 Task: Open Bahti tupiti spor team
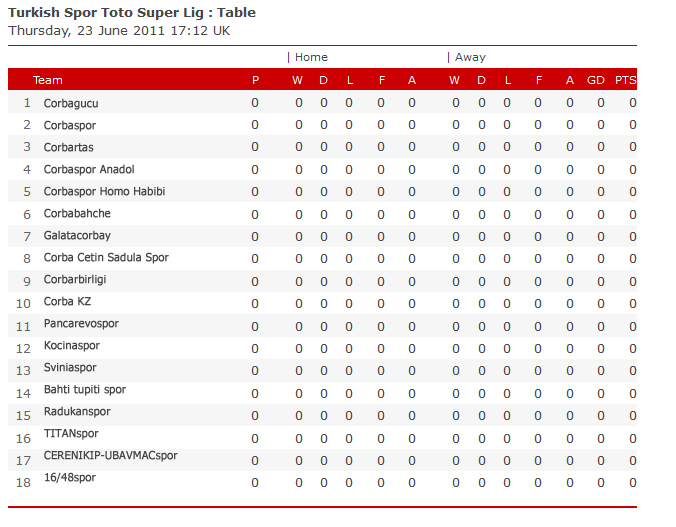85,390
